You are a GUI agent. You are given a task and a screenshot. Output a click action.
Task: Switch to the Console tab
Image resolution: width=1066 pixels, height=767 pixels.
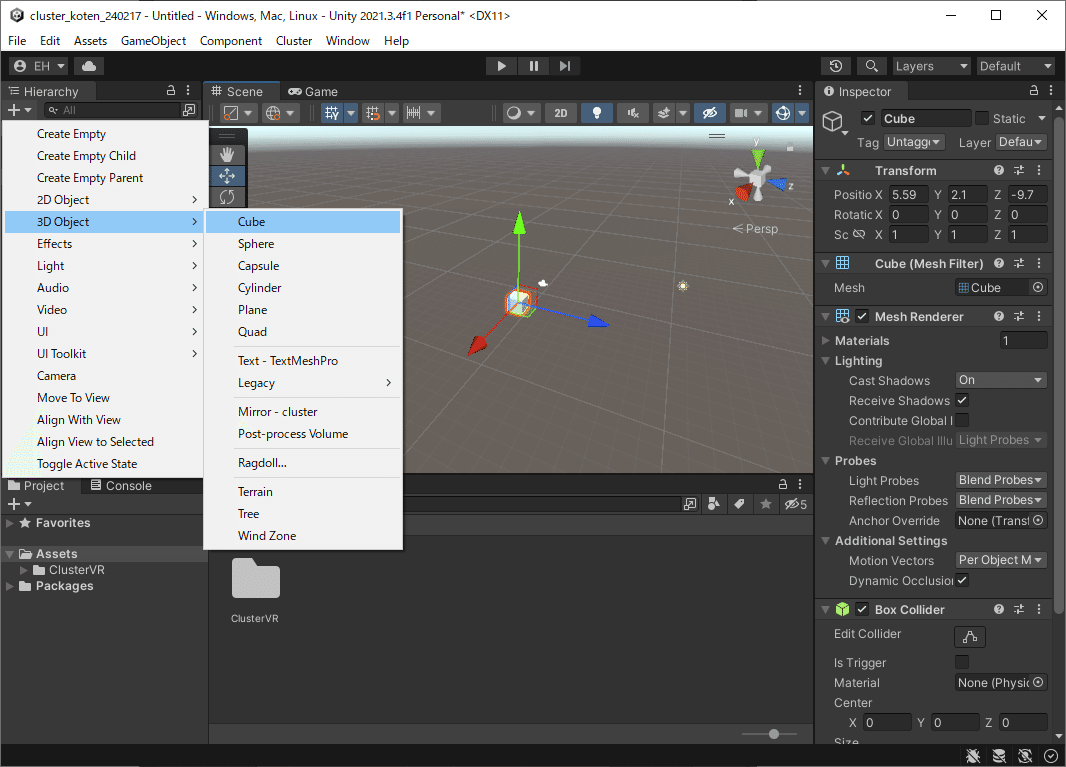tap(121, 485)
